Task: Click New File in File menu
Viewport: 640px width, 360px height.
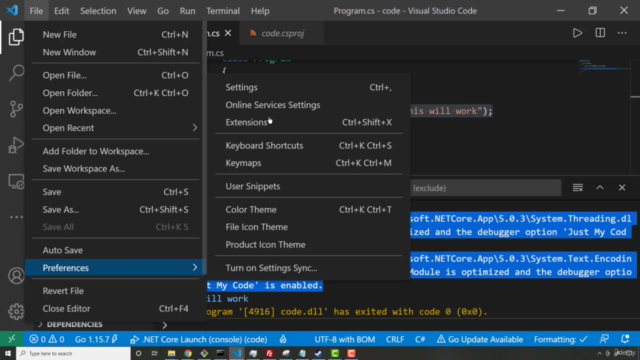Action: pyautogui.click(x=116, y=35)
